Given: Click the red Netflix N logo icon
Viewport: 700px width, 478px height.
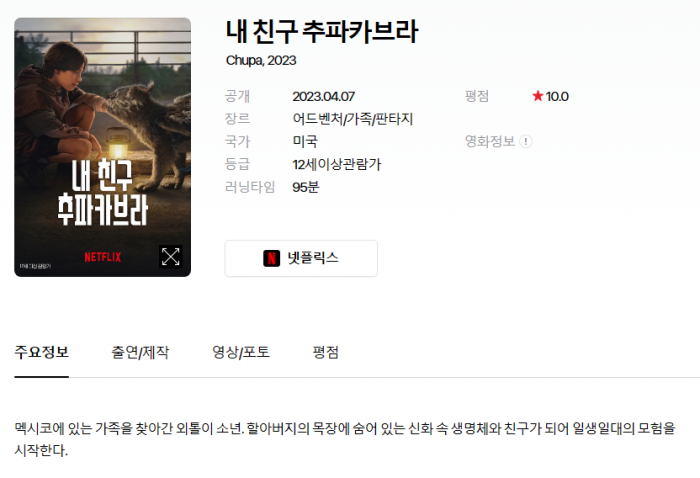Looking at the screenshot, I should (x=271, y=258).
